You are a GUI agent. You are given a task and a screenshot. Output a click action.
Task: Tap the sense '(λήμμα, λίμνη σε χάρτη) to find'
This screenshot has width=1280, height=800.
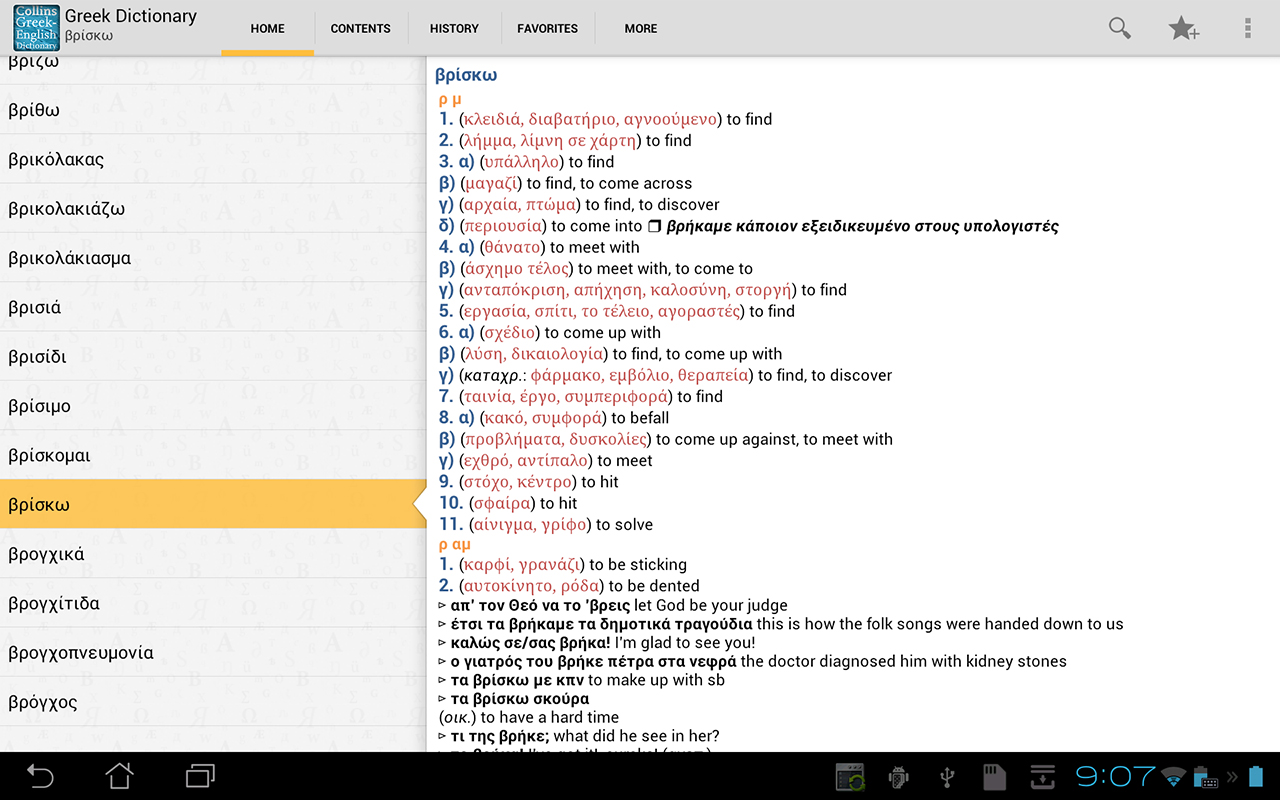pos(576,141)
